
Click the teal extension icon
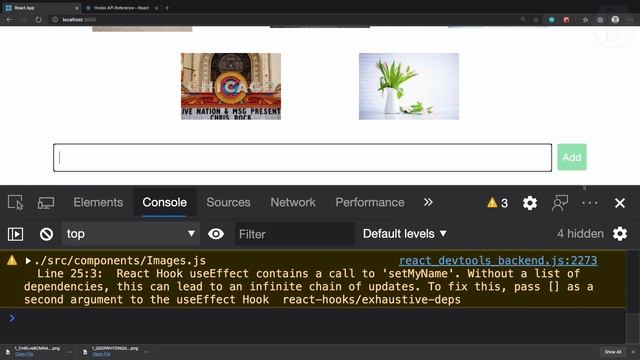551,20
